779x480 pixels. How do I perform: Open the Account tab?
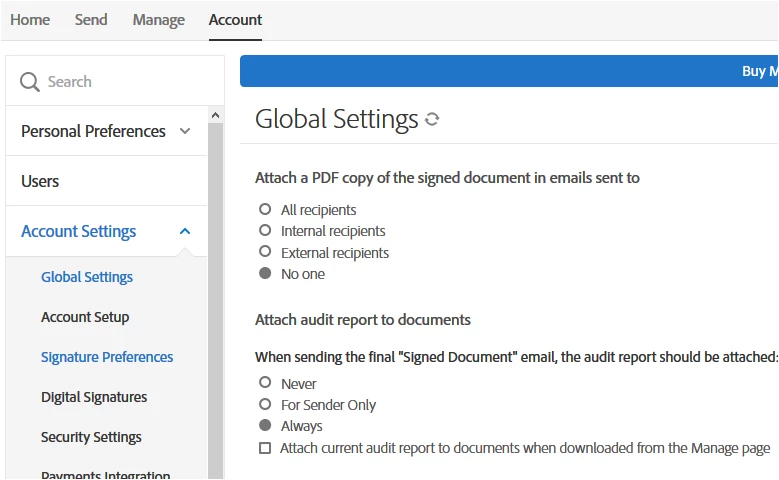pyautogui.click(x=235, y=20)
